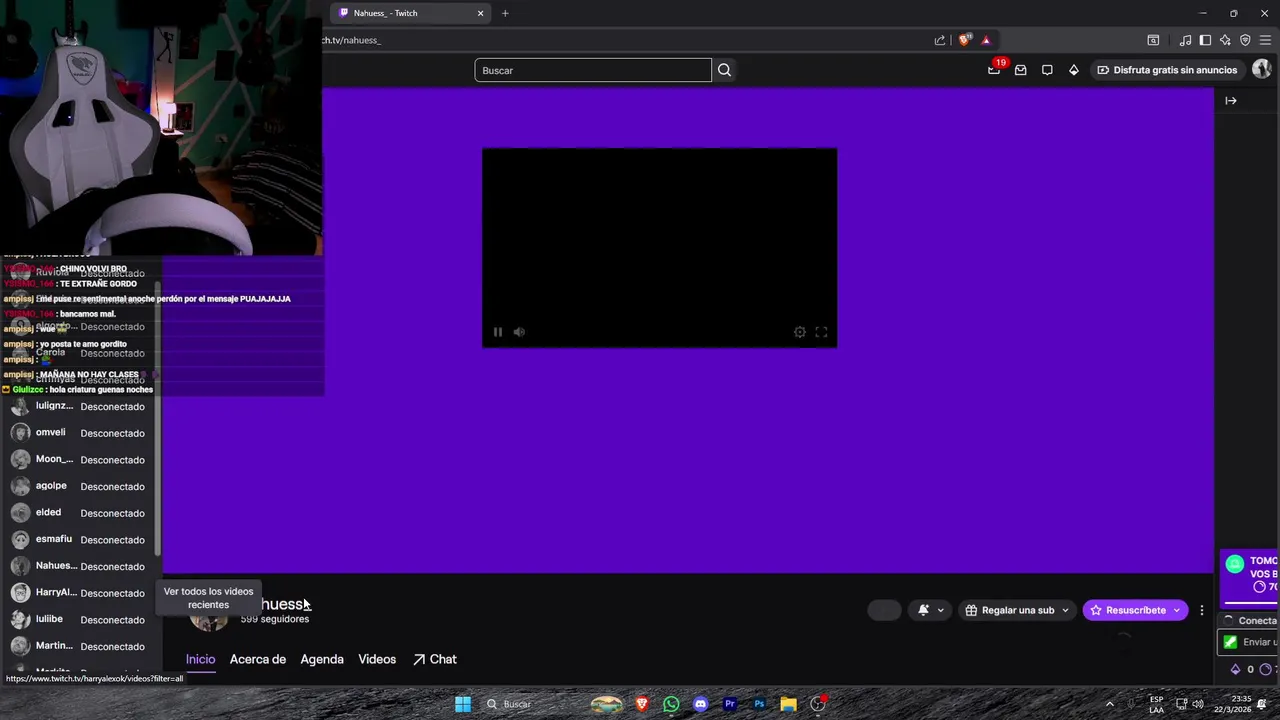1280x720 pixels.
Task: Expand the notification bell dropdown arrow
Action: 940,610
